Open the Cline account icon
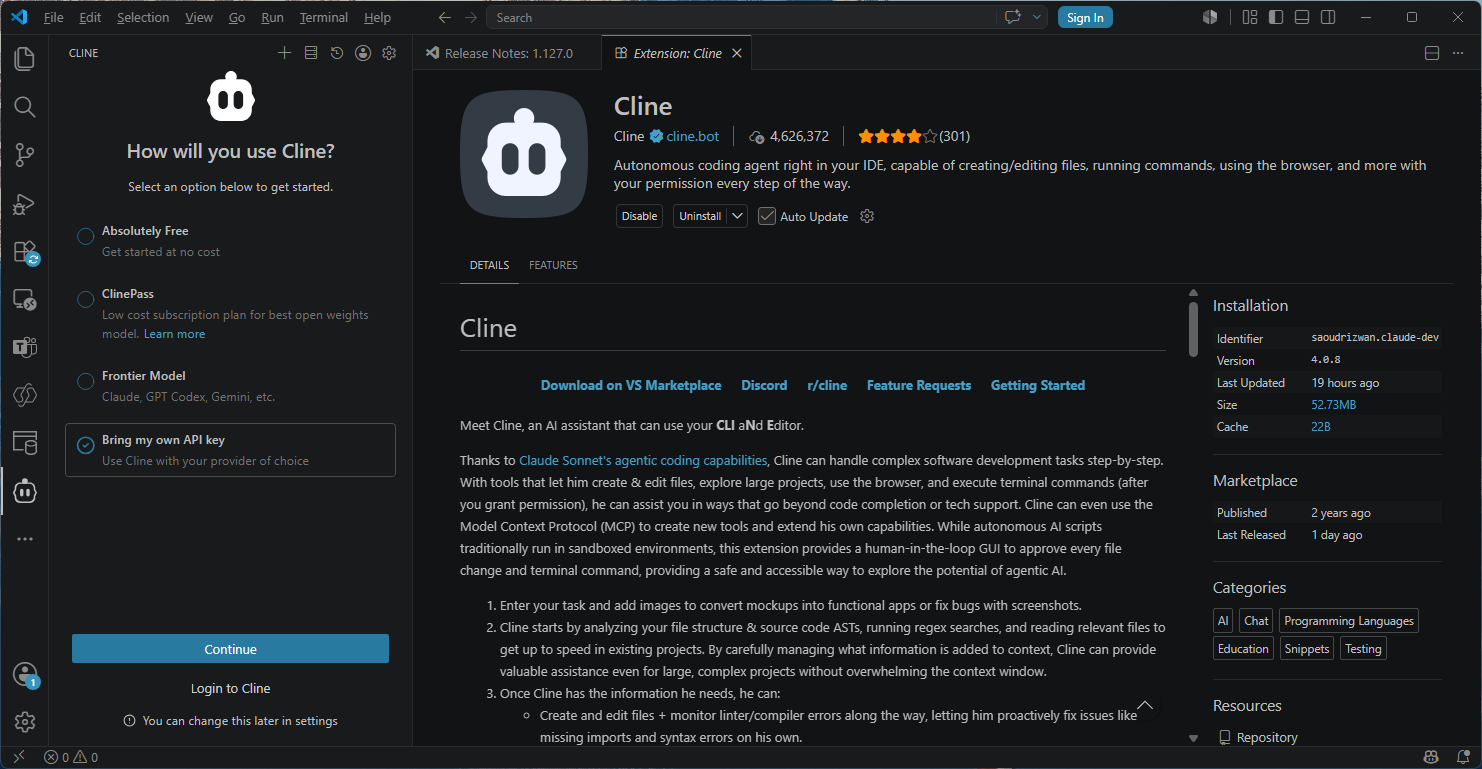This screenshot has height=769, width=1482. click(x=363, y=53)
